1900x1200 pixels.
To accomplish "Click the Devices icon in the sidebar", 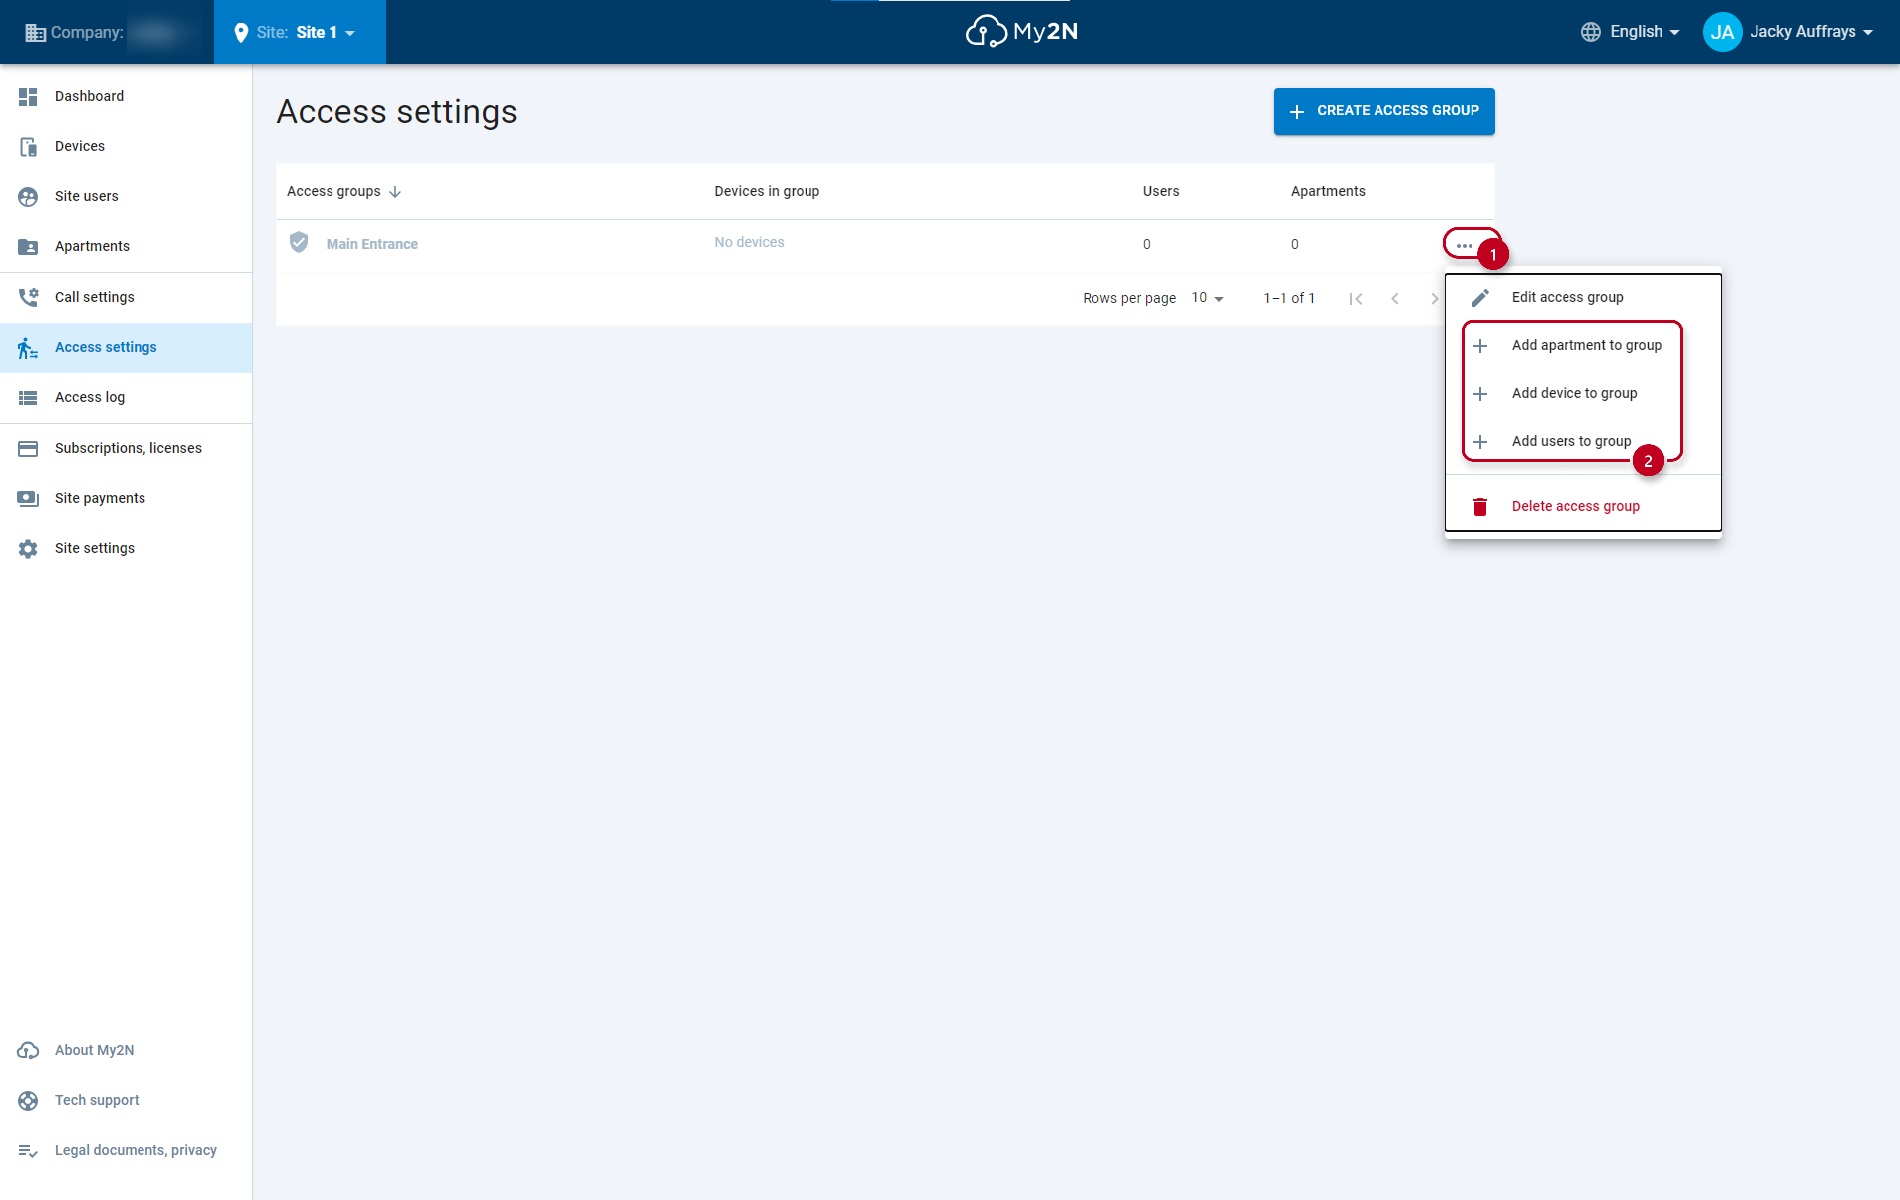I will pos(28,147).
